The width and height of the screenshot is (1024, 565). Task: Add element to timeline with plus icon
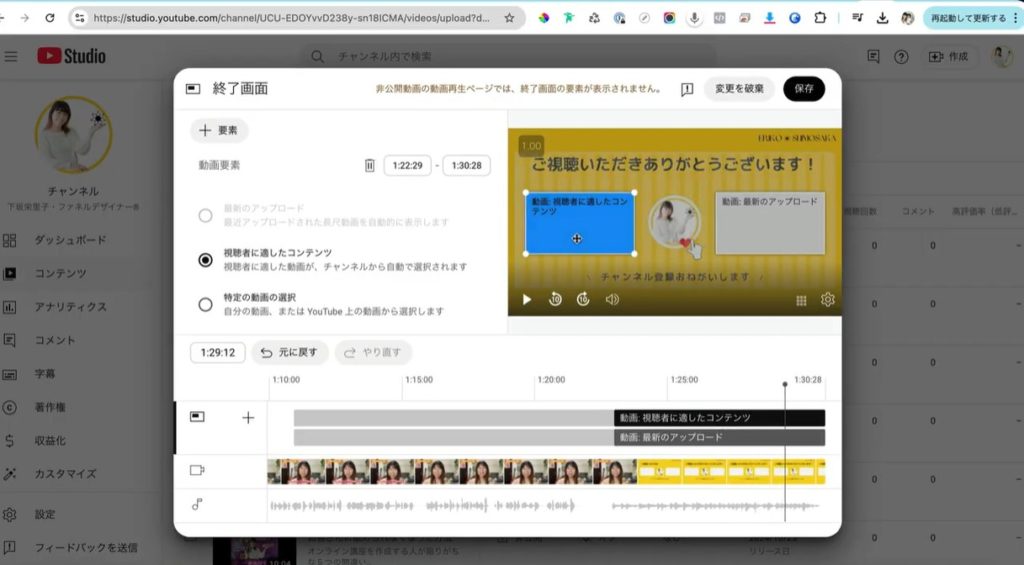(248, 418)
